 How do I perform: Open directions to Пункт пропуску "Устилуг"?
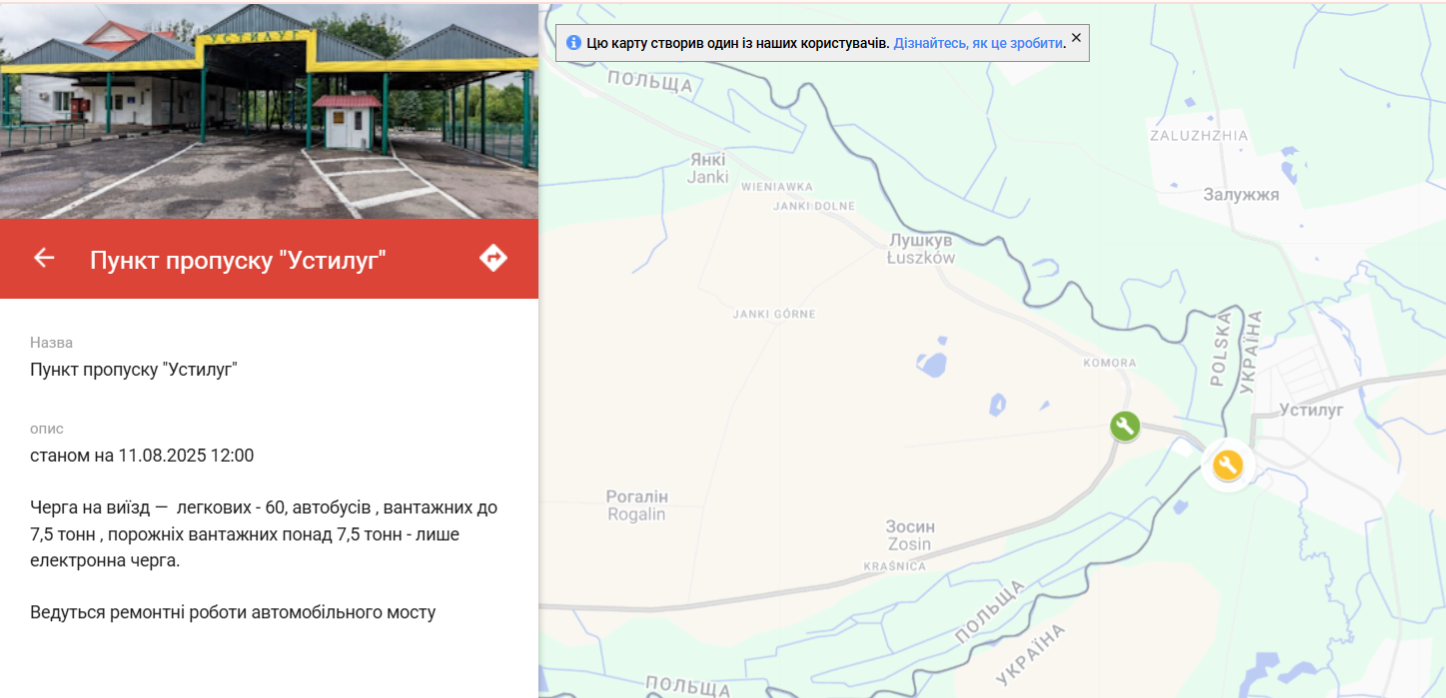pos(493,258)
